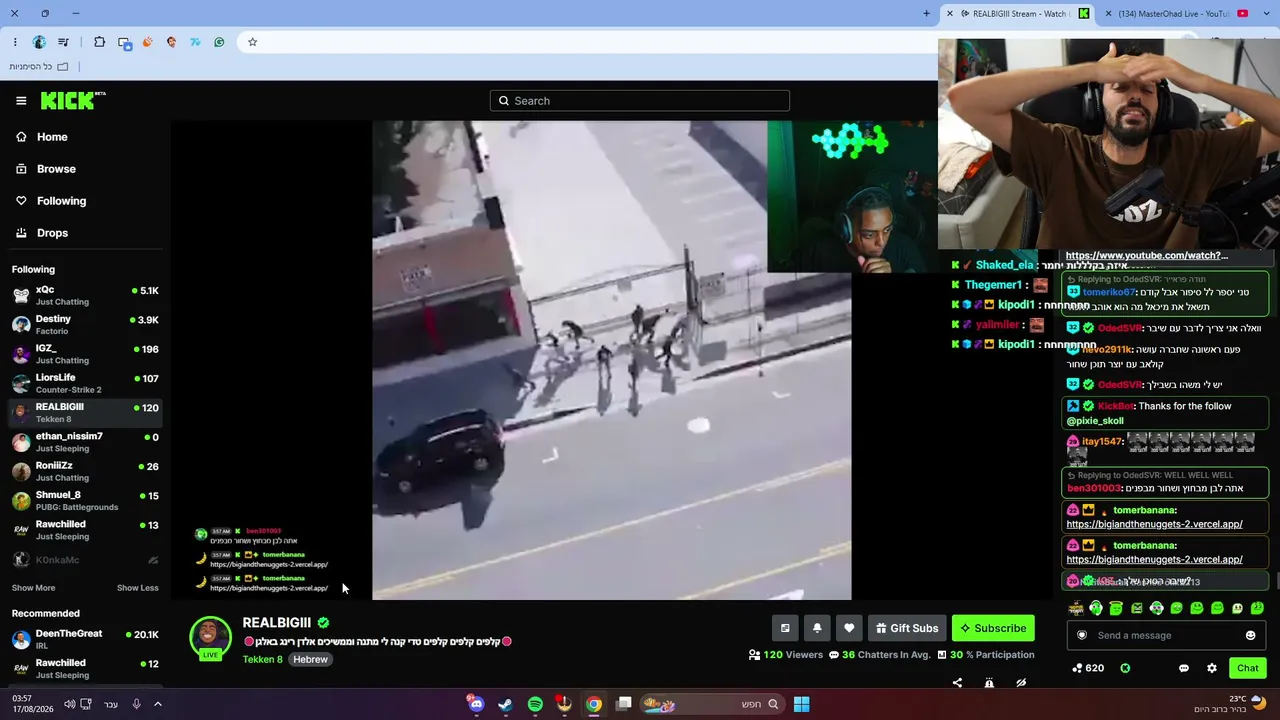
Task: Open Spotify from the taskbar
Action: tap(535, 704)
